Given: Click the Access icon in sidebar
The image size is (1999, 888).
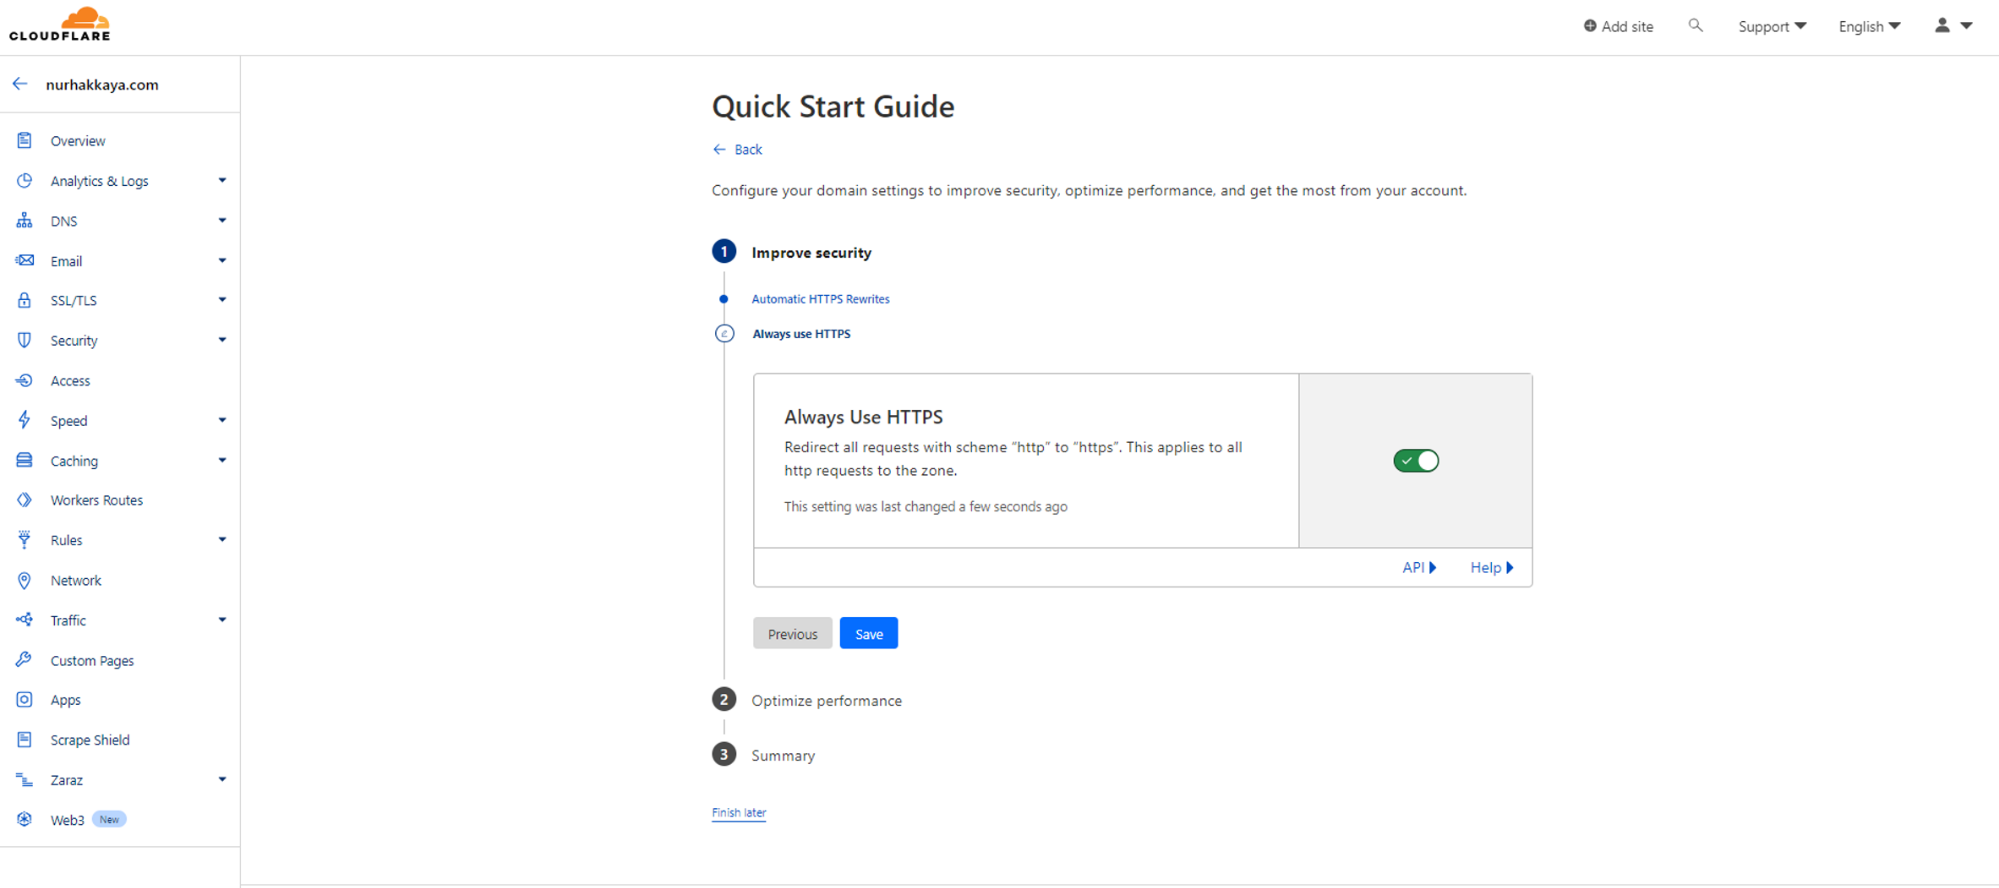Looking at the screenshot, I should click(24, 380).
